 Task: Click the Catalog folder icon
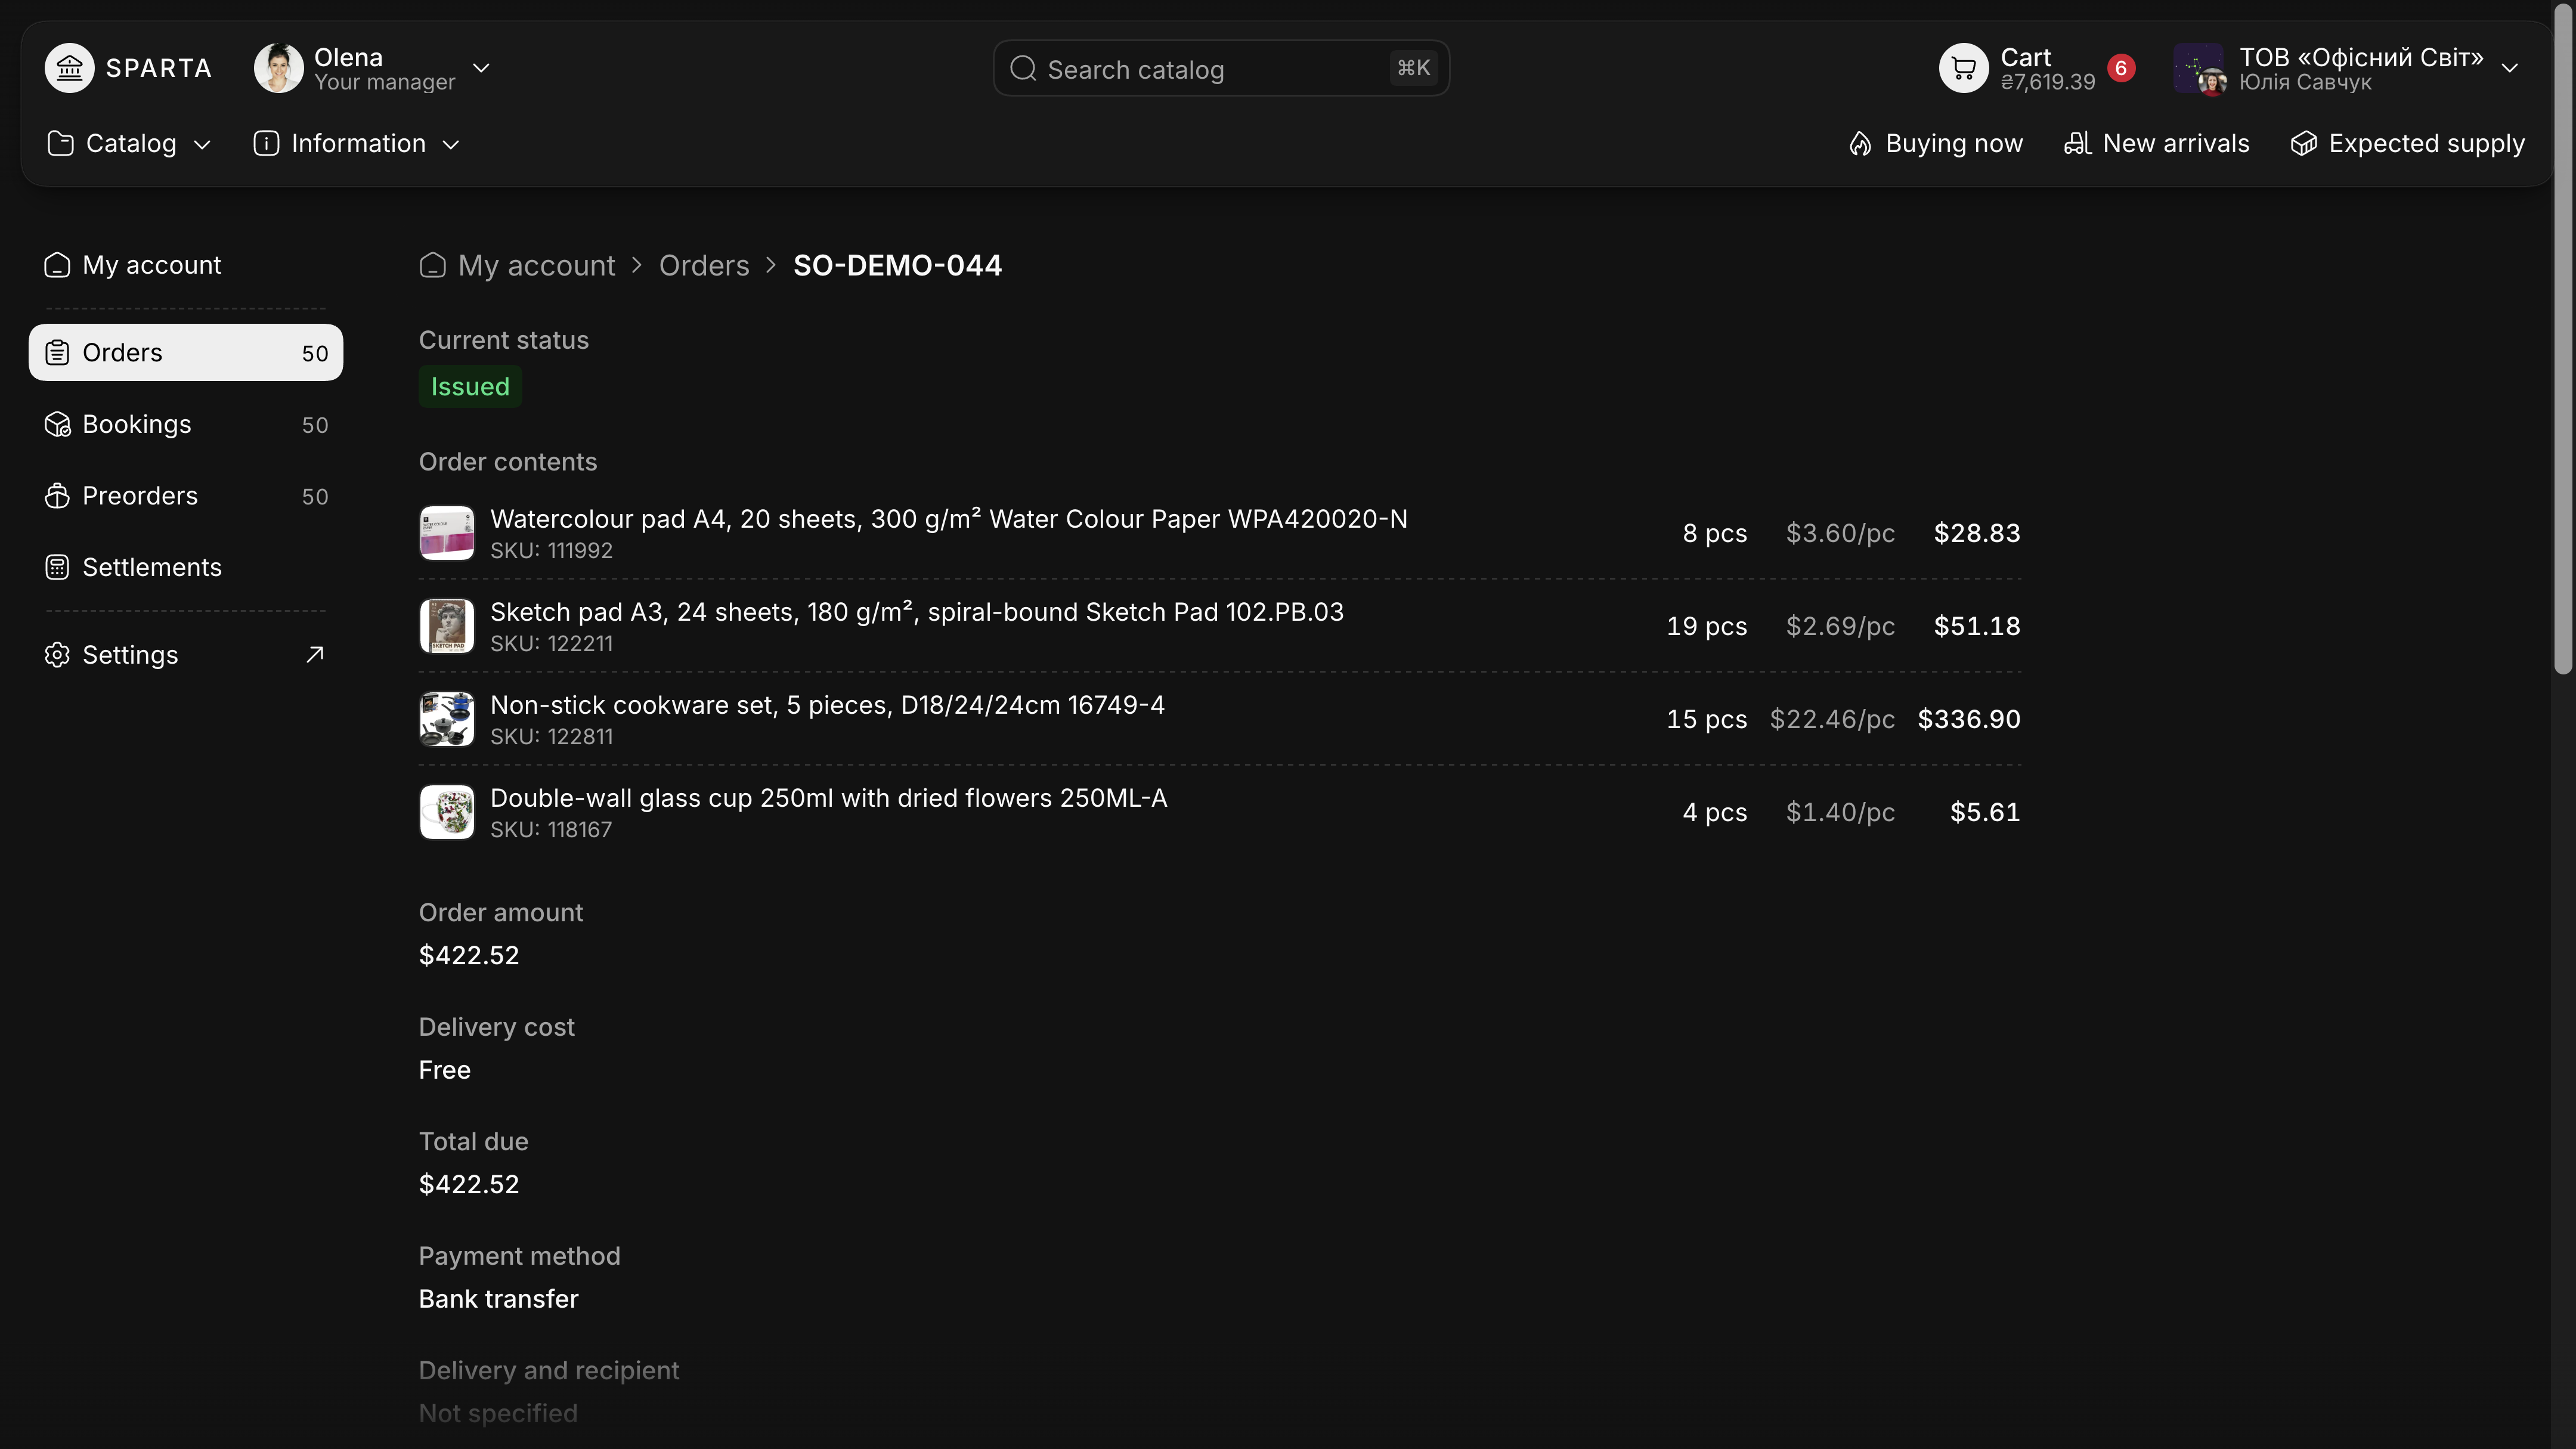click(x=60, y=144)
